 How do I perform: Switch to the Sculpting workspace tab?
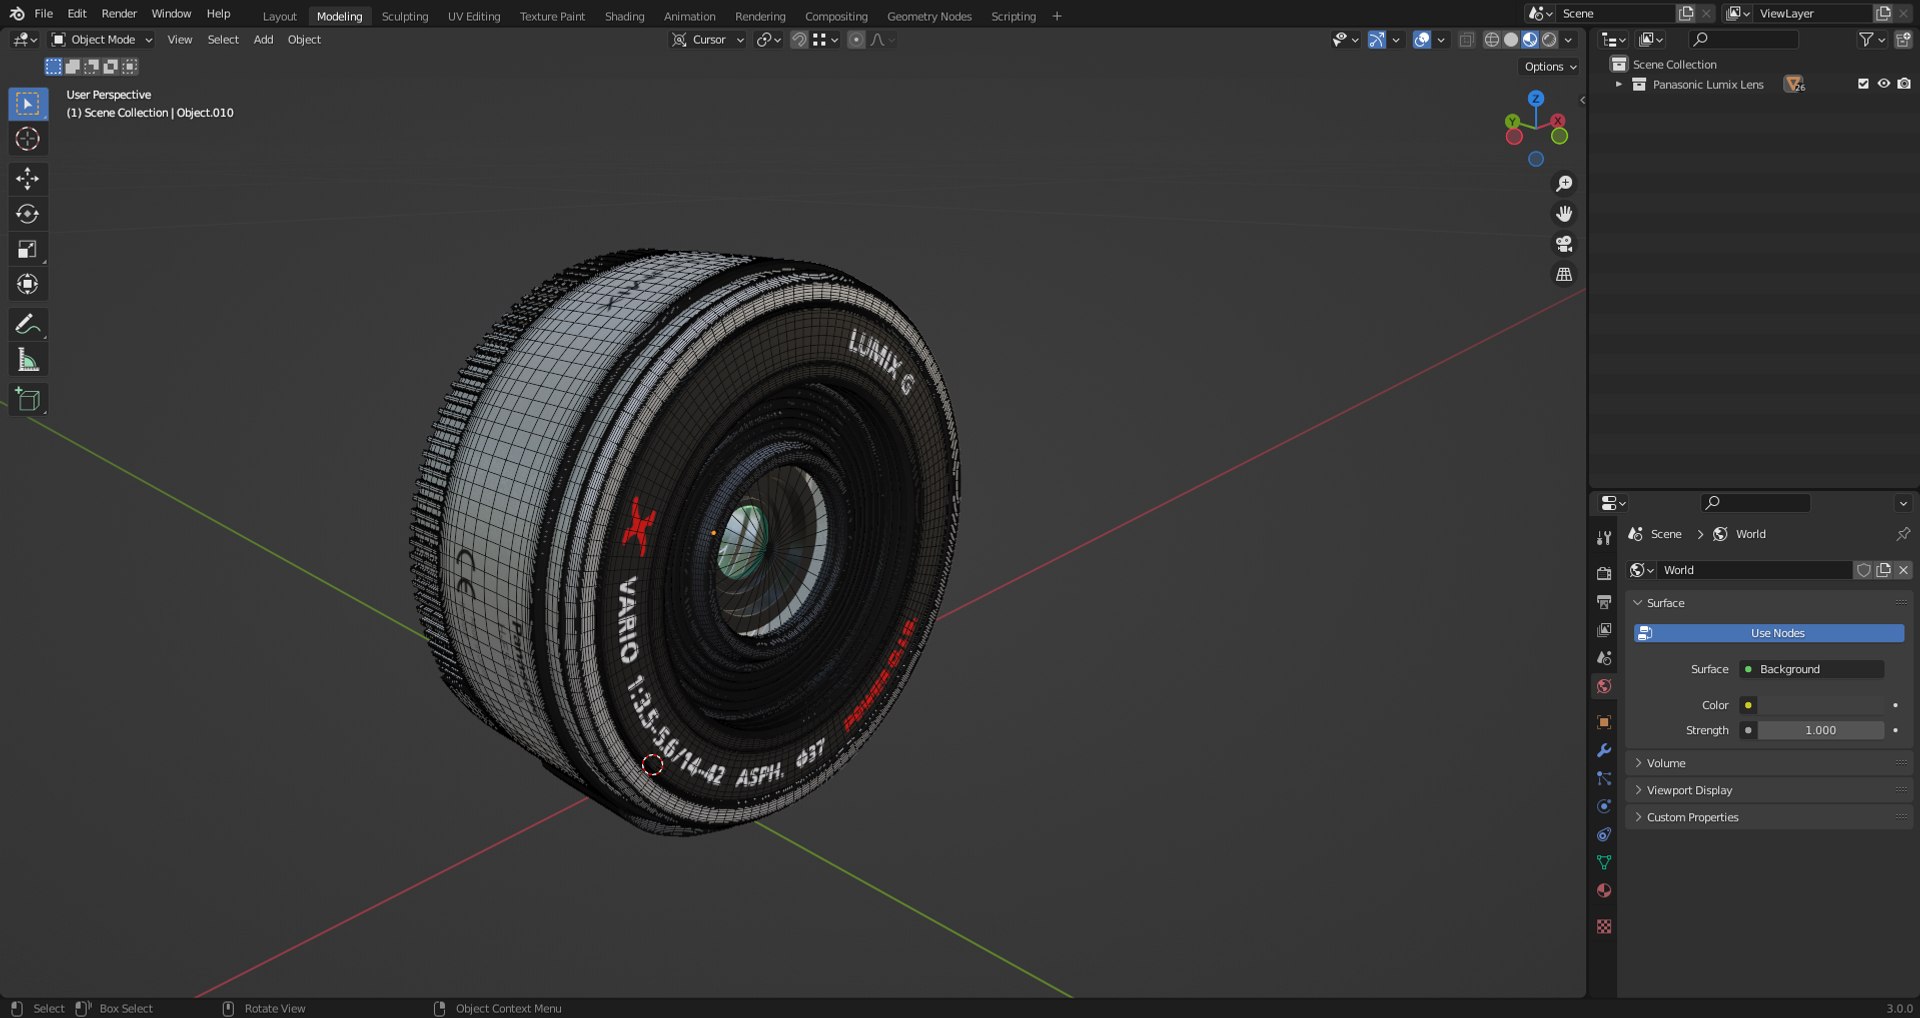pyautogui.click(x=405, y=16)
